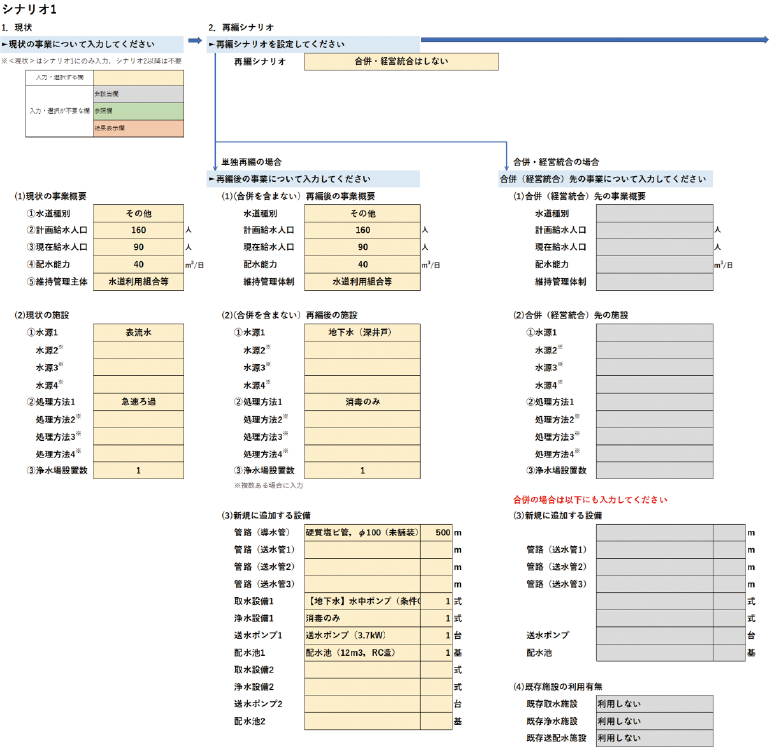Open 取水設備1 cell with 水中ポンプ
Viewport: 770px width, 756px height.
pyautogui.click(x=362, y=601)
